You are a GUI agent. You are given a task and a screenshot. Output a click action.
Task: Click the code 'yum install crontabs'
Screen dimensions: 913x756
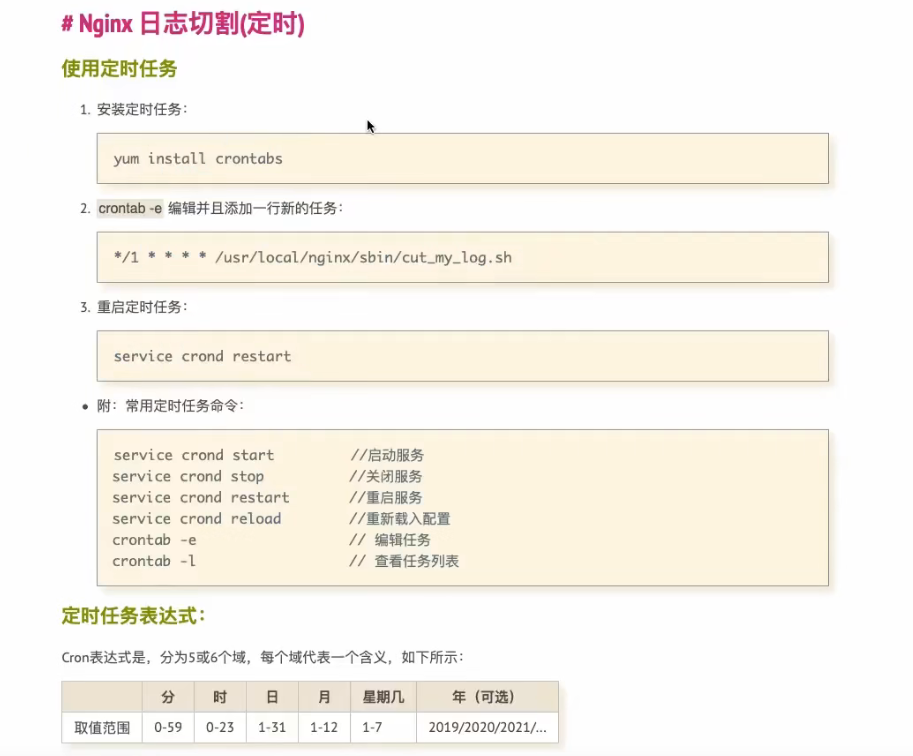(x=198, y=158)
